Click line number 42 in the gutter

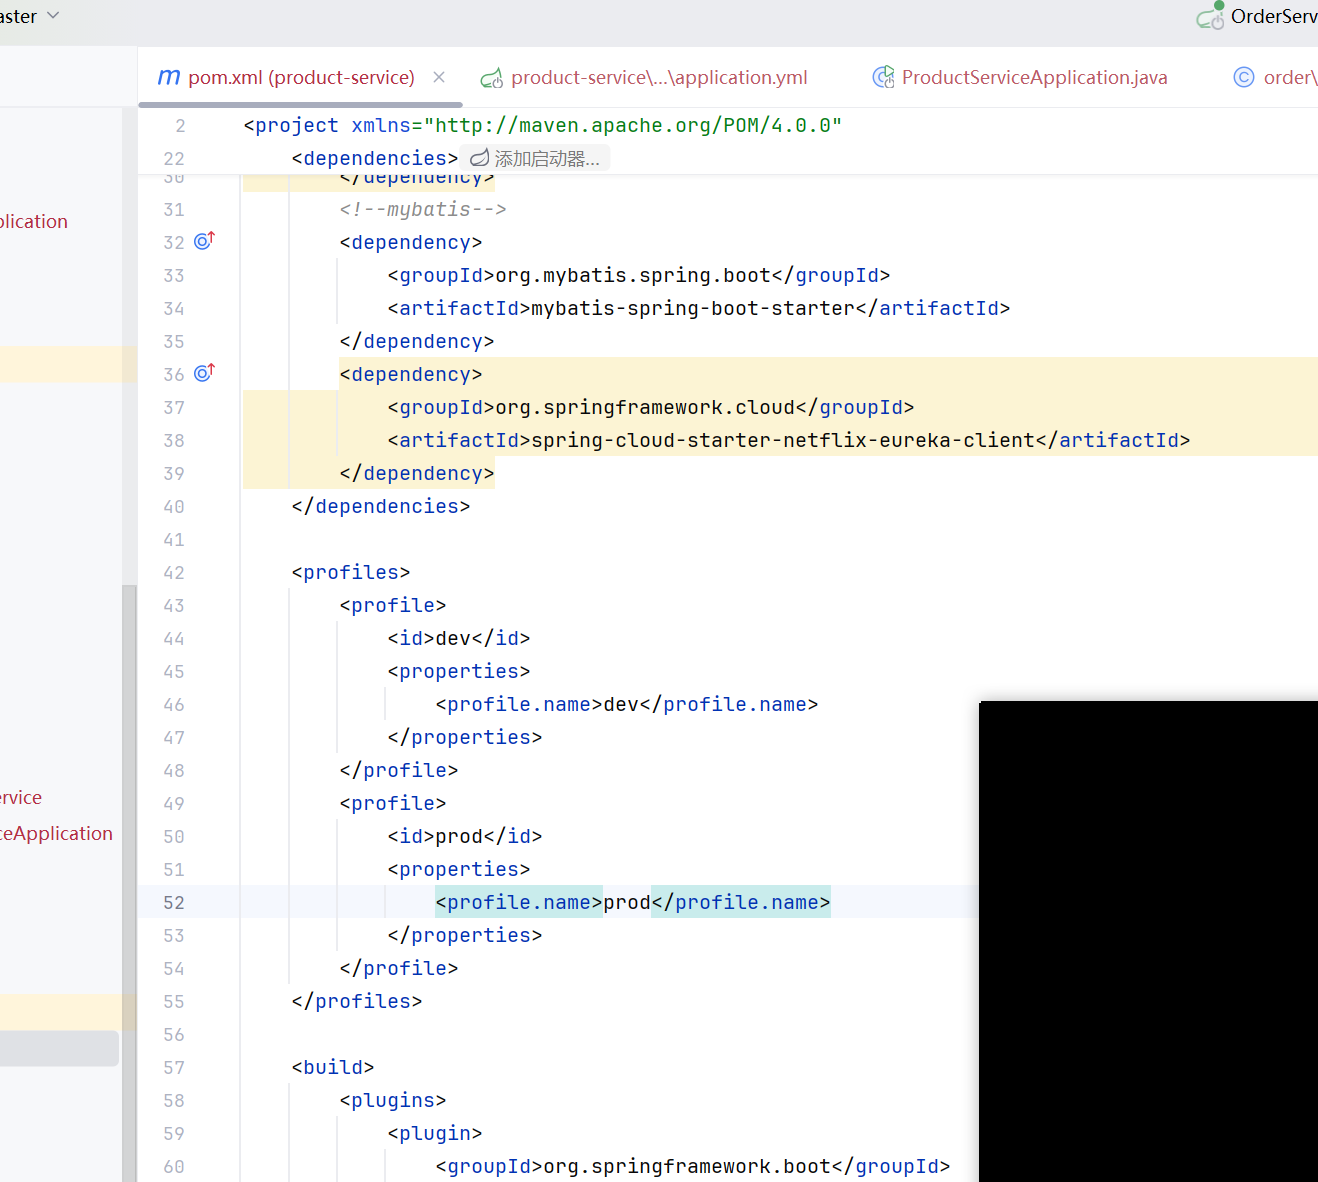point(174,573)
